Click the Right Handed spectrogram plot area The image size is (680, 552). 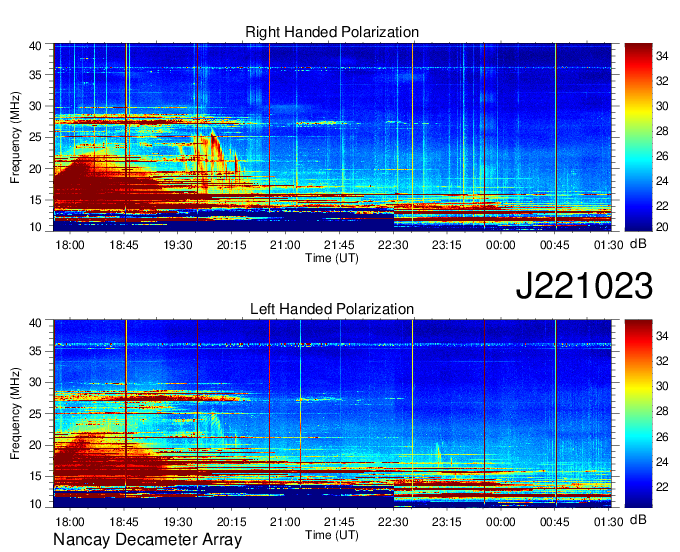332,137
